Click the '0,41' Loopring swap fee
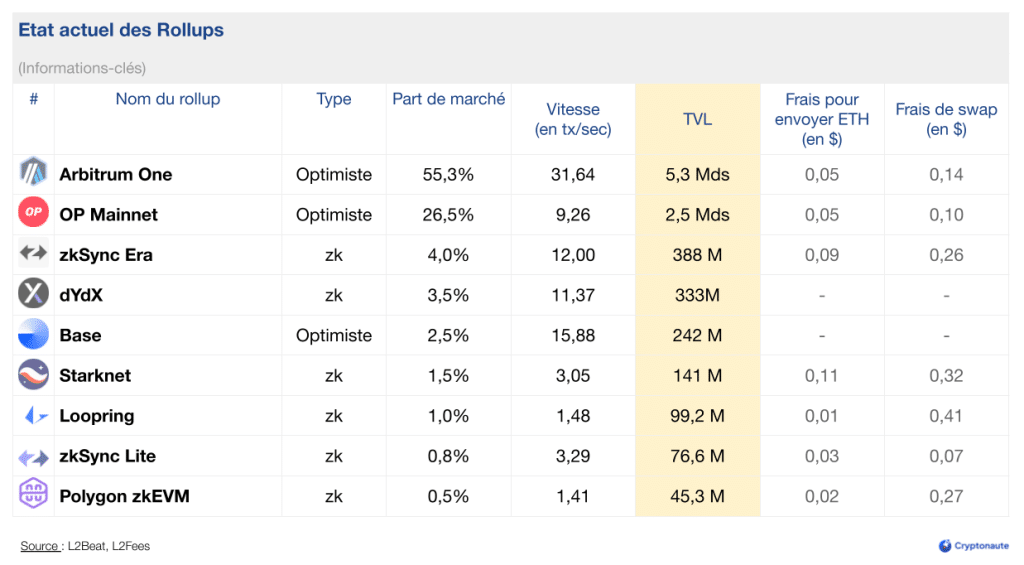This screenshot has height=565, width=1024. click(946, 416)
